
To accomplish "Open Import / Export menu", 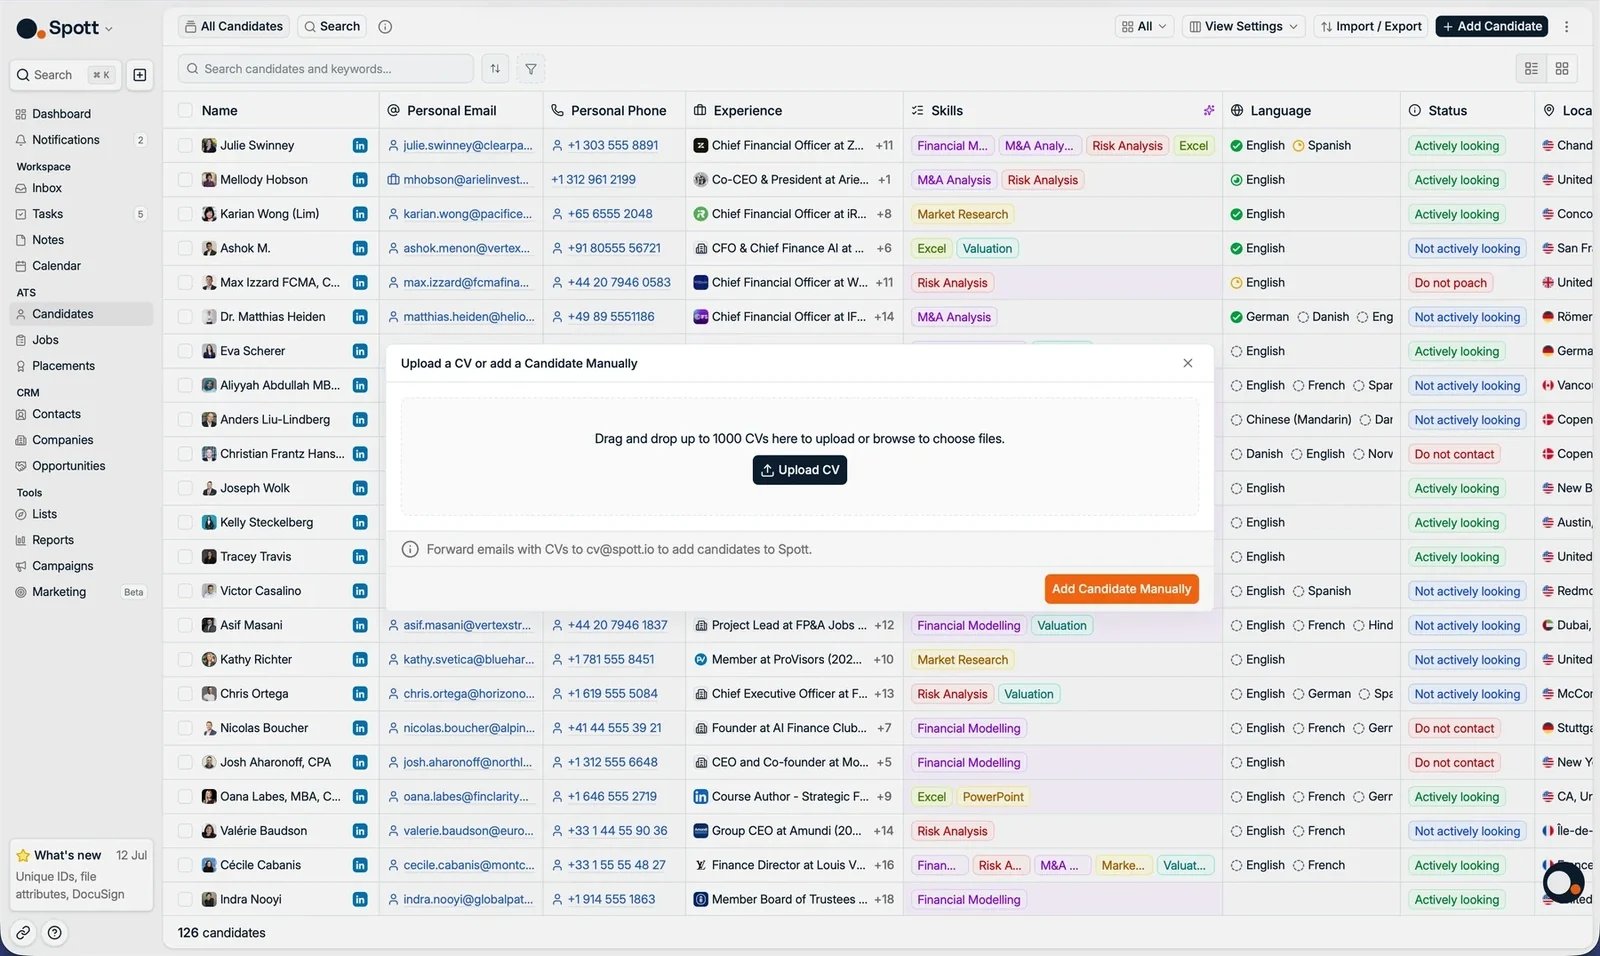I will click(x=1371, y=27).
